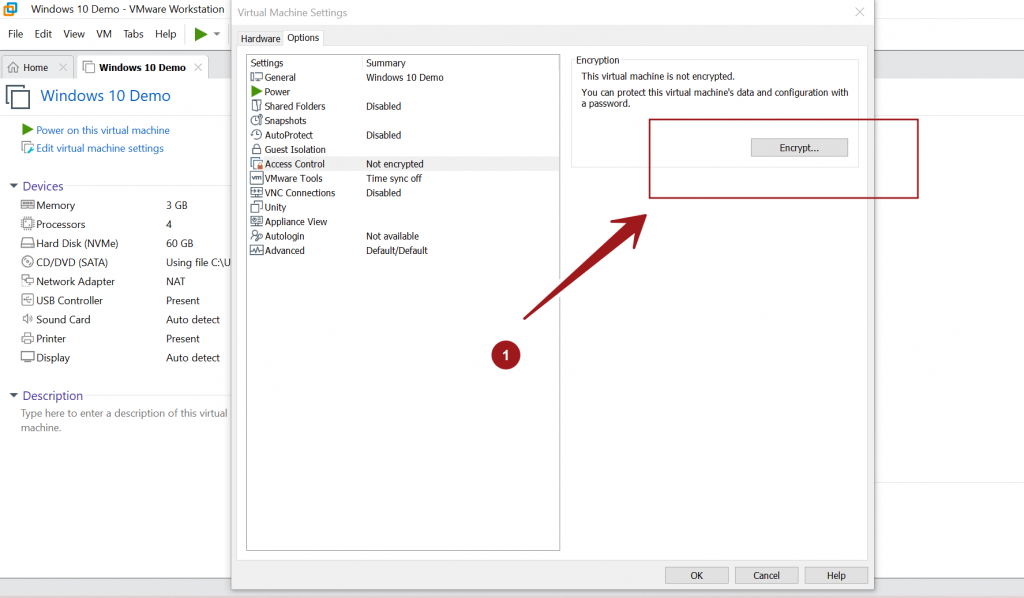Select the Guest Isolation padlock icon
Viewport: 1024px width, 598px height.
[256, 149]
